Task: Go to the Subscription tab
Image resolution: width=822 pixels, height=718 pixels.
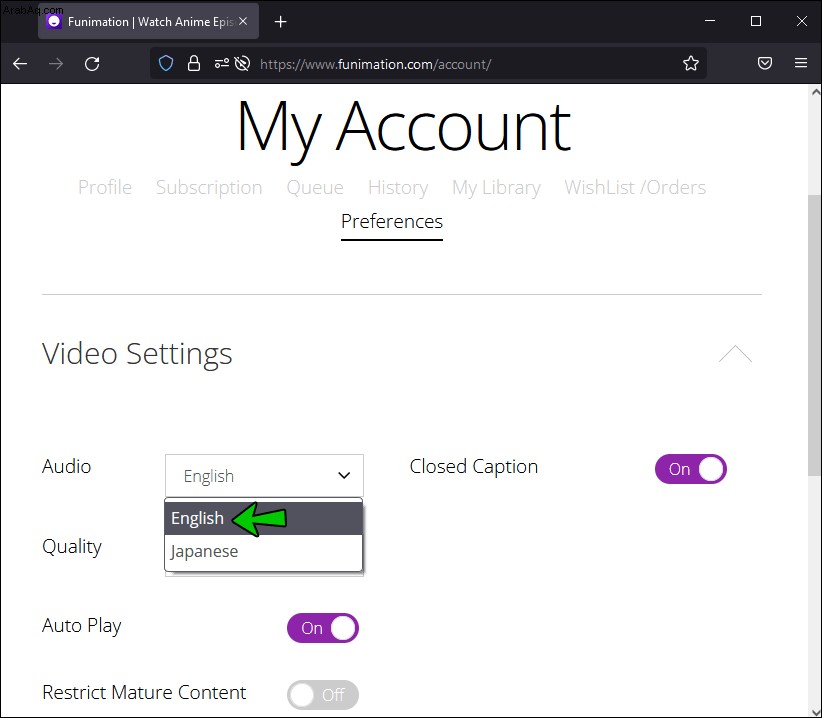Action: (209, 188)
